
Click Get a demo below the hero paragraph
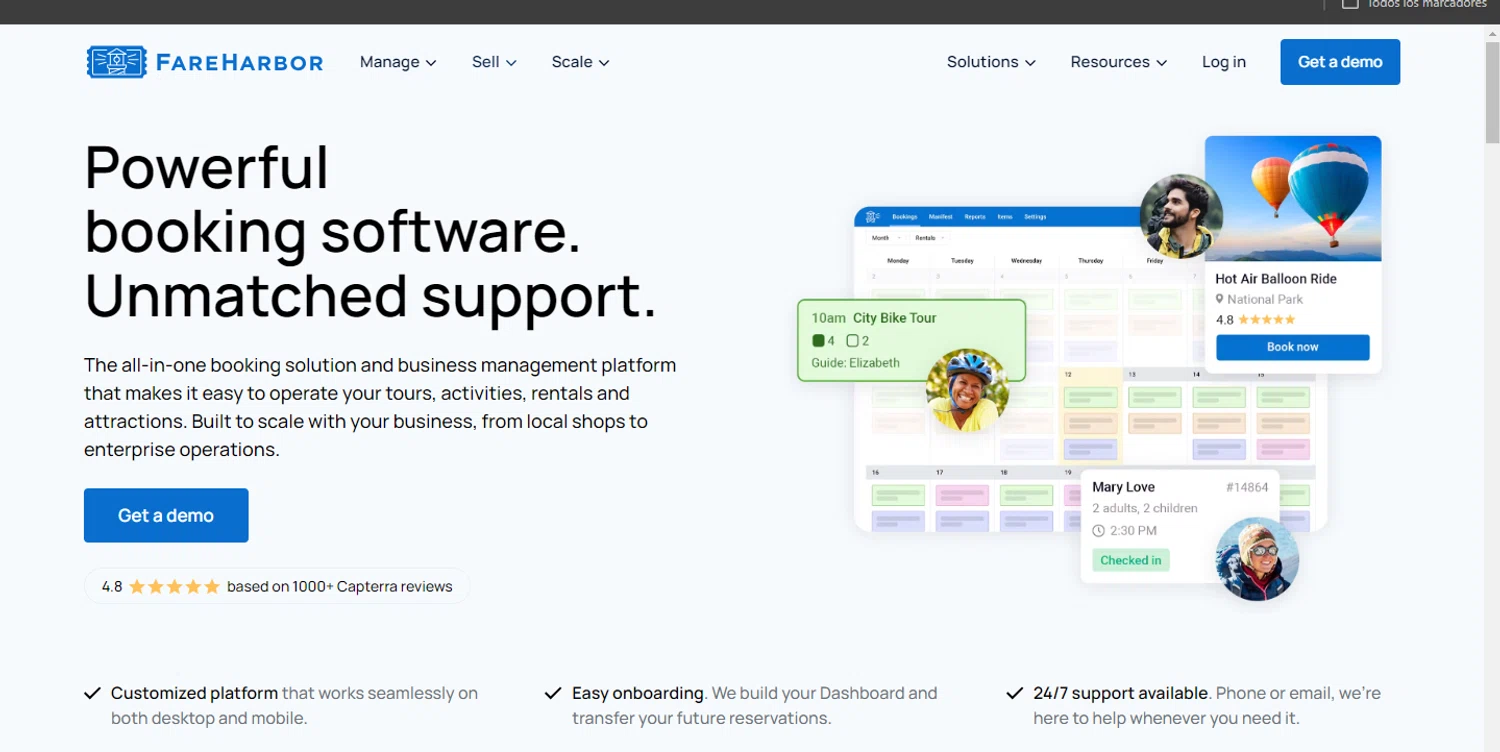166,516
